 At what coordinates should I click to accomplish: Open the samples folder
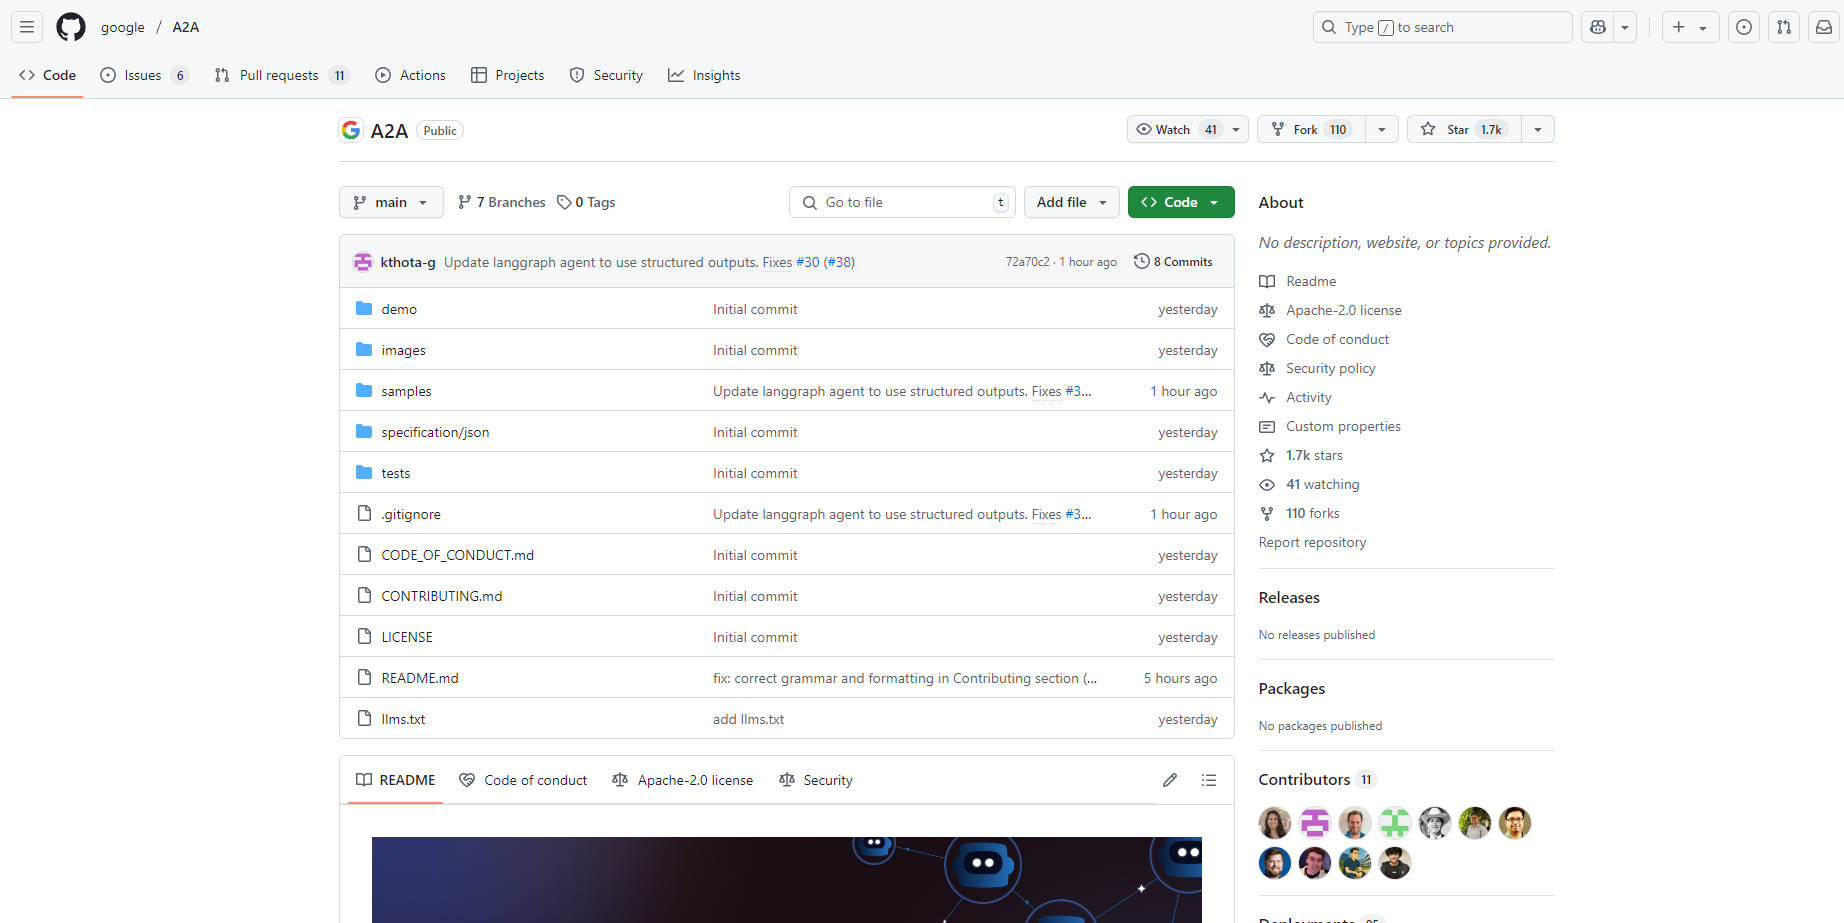(x=406, y=391)
